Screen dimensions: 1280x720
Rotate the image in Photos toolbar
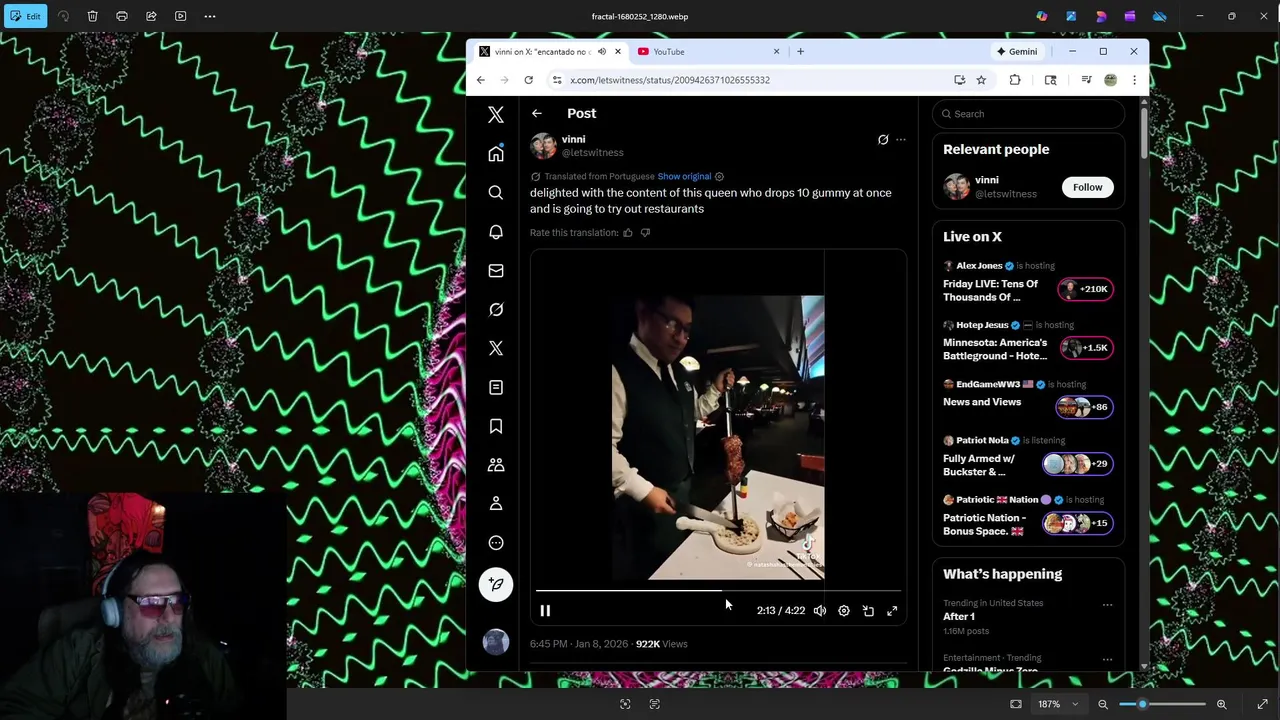pos(64,16)
